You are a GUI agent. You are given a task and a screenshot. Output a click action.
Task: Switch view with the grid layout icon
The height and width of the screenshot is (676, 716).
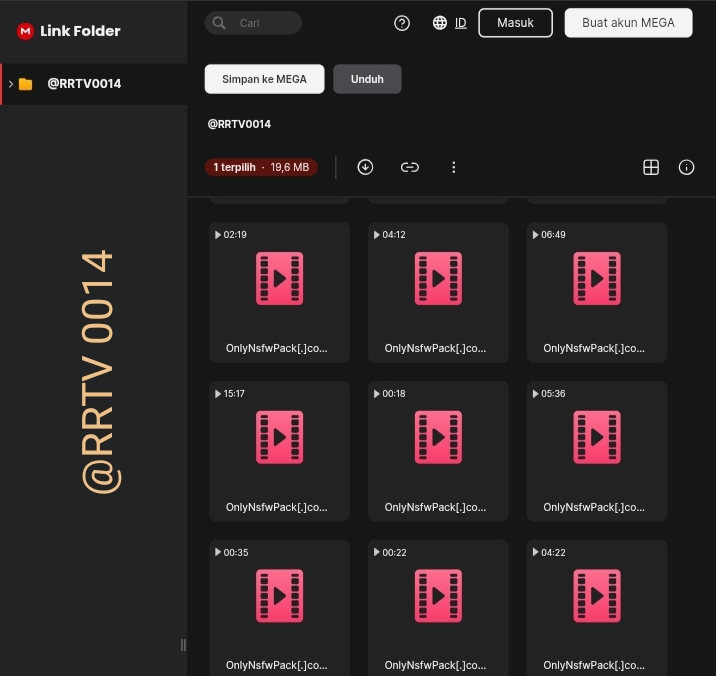coord(651,167)
